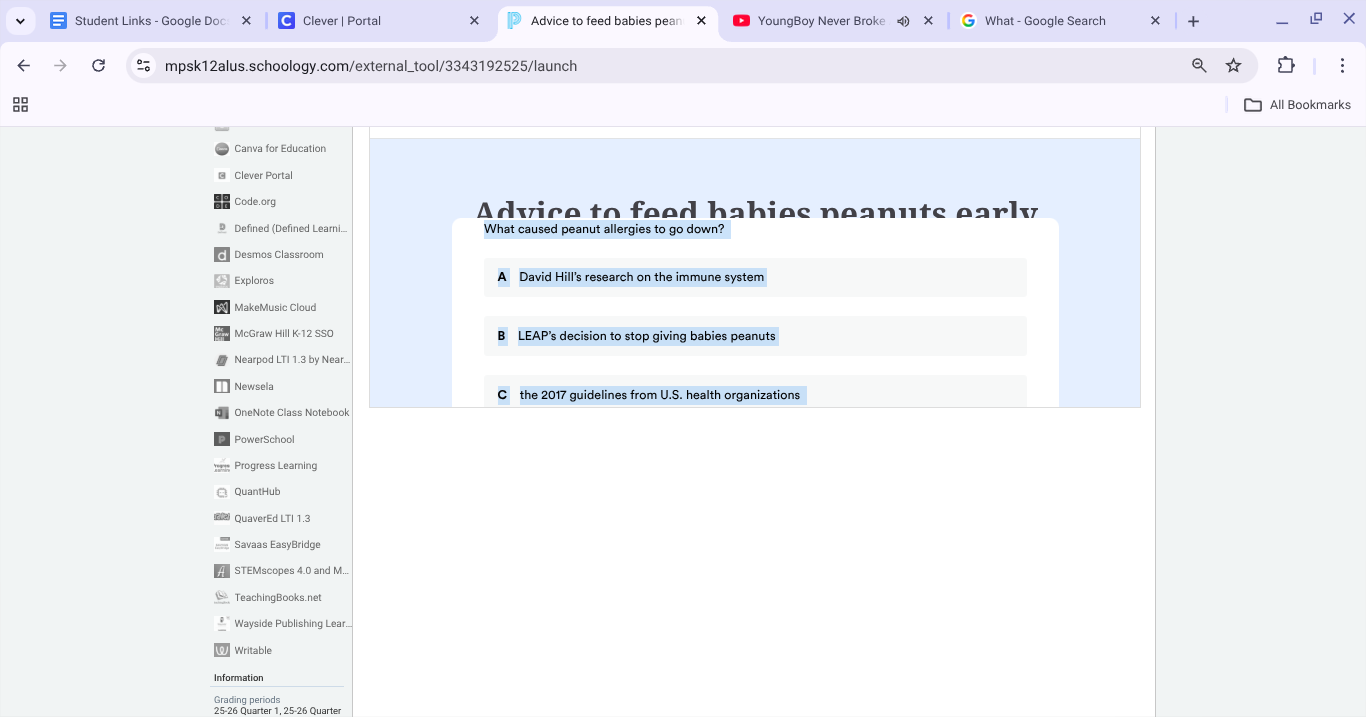The image size is (1366, 717).
Task: Open the McGraw Hill K-12 SSO link
Action: point(283,334)
